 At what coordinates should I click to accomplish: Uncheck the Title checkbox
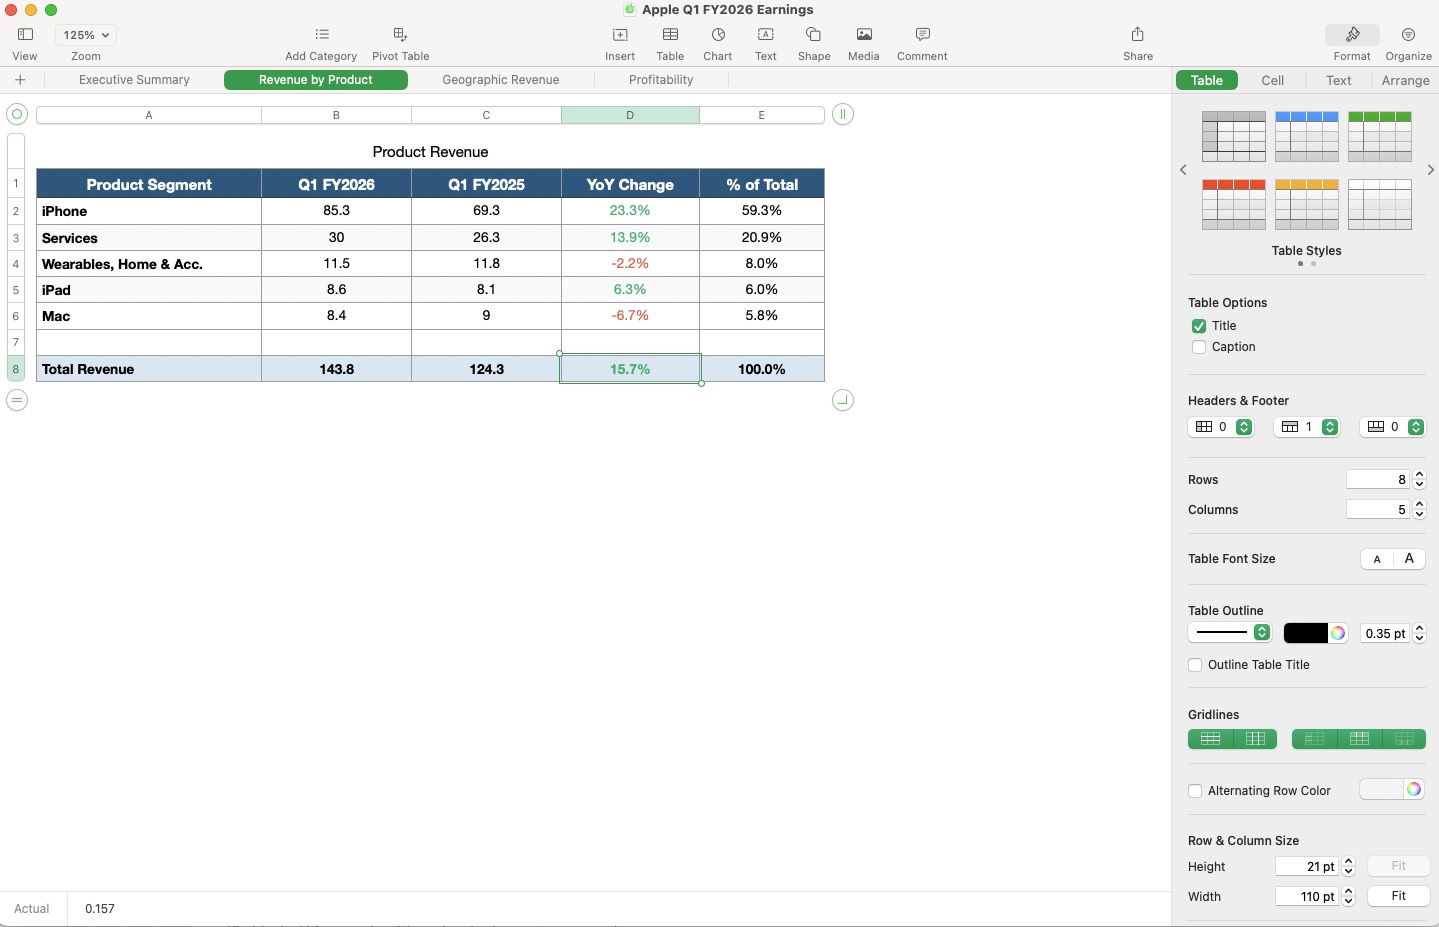[x=1198, y=326]
